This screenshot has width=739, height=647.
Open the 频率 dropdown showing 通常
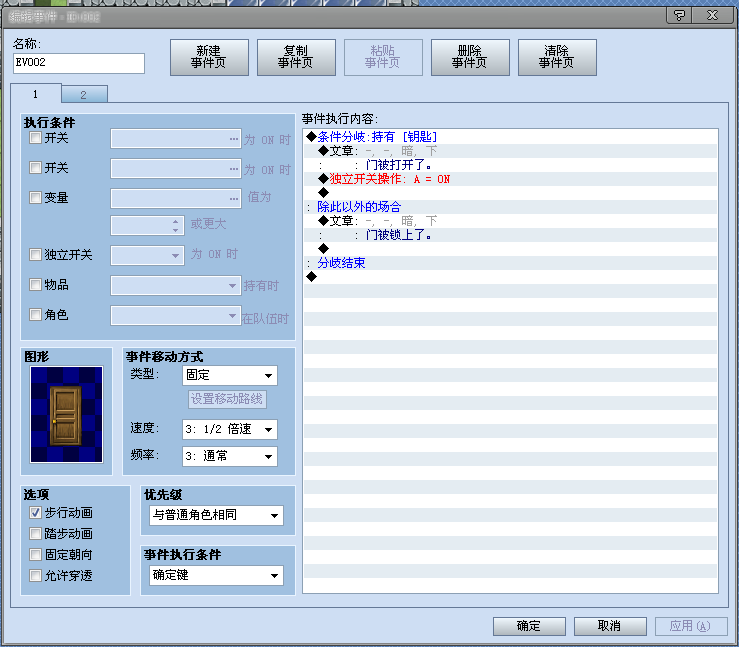pyautogui.click(x=230, y=456)
